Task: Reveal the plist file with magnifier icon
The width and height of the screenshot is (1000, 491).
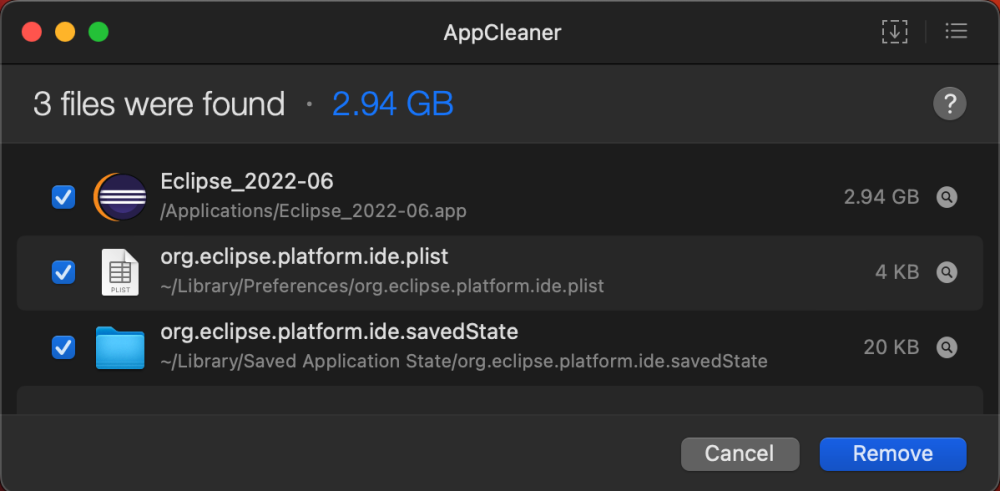Action: (x=946, y=272)
